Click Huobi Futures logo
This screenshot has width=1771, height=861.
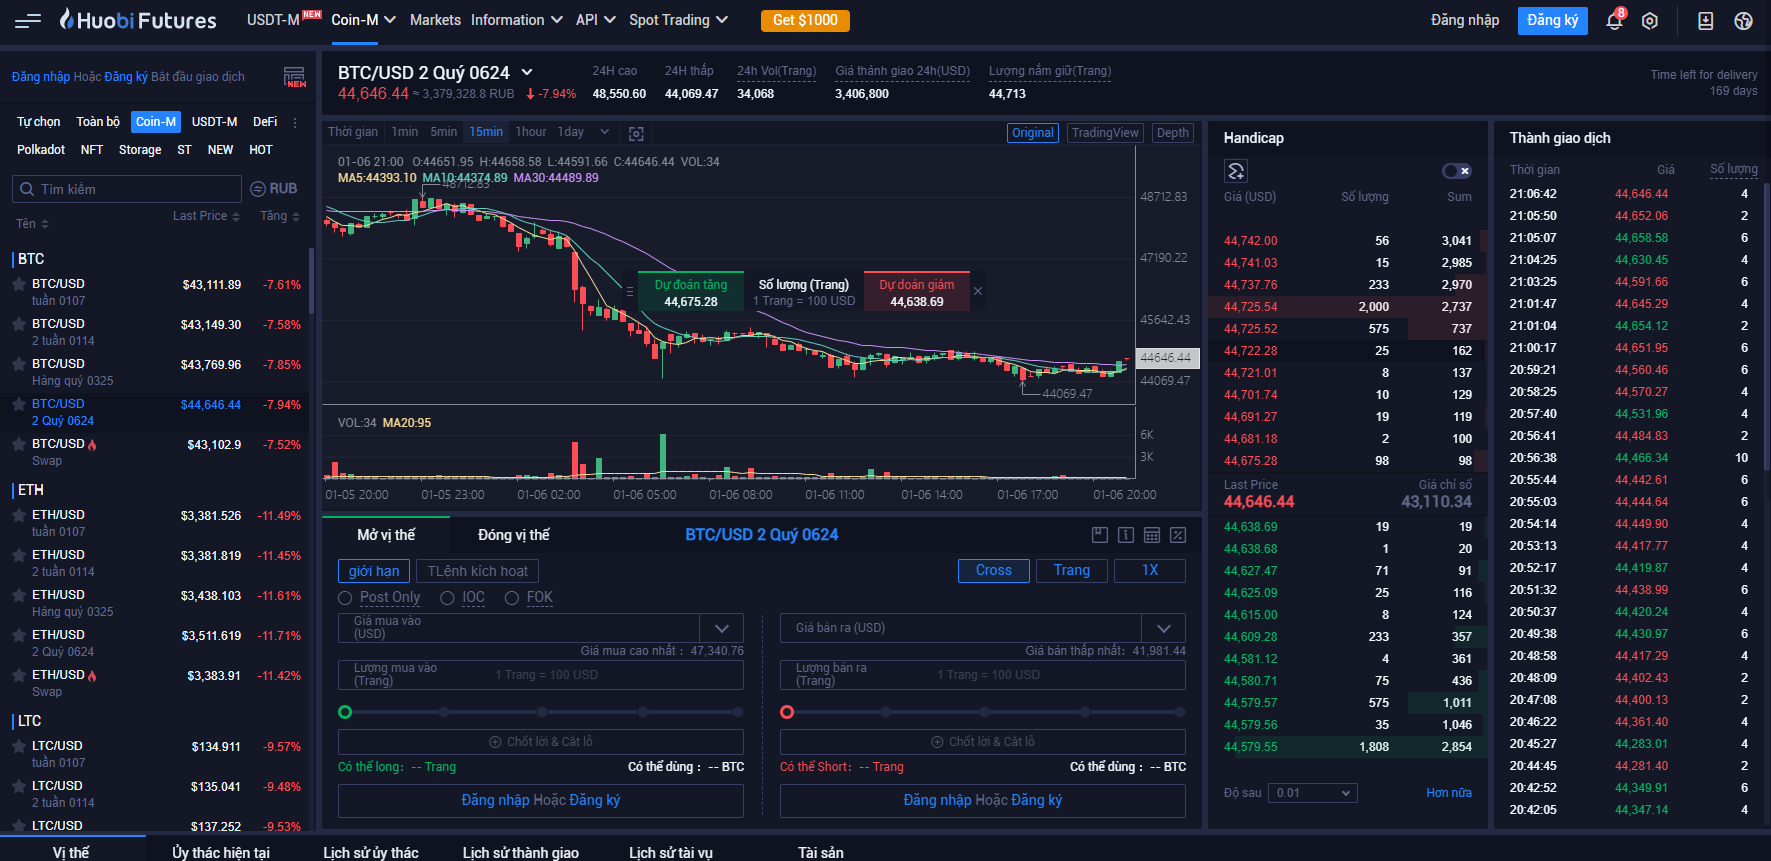point(138,20)
